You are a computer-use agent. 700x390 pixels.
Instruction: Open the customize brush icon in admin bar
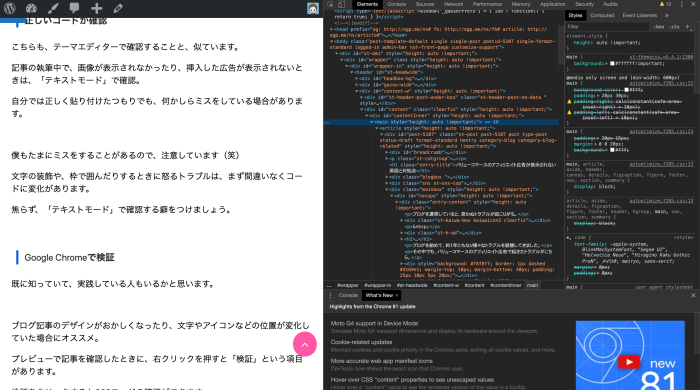(x=53, y=8)
